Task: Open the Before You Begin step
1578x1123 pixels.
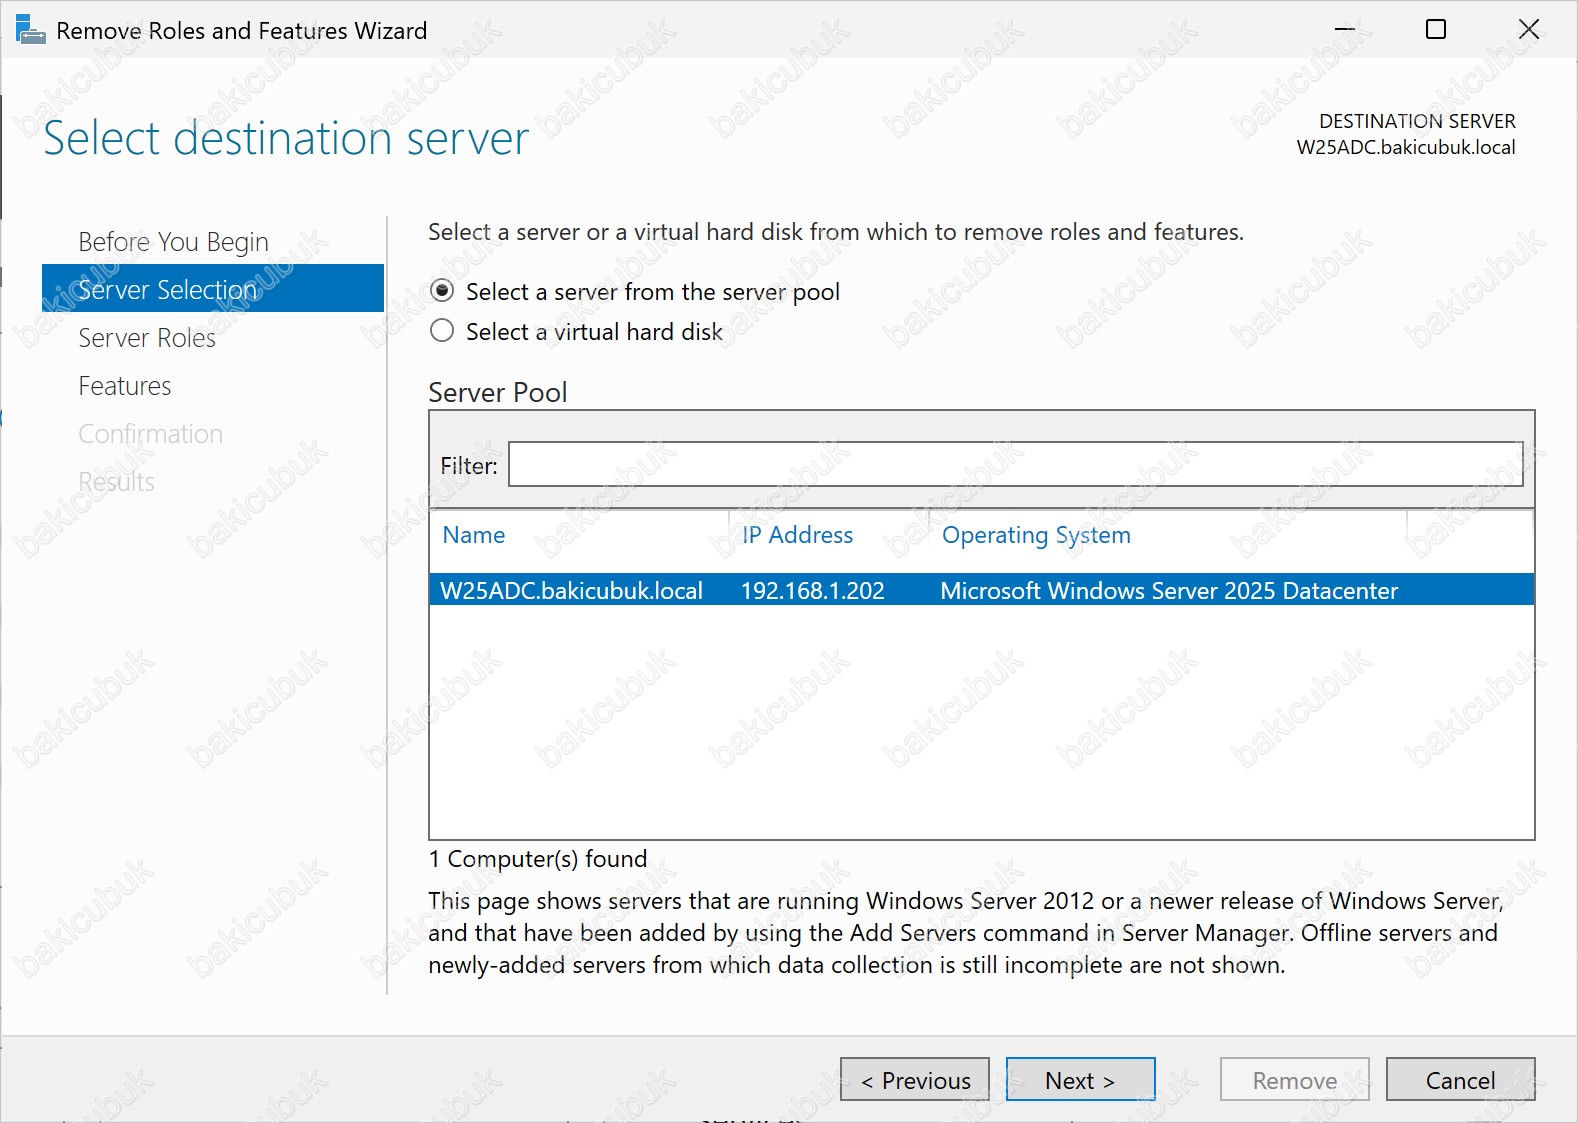Action: tap(173, 242)
